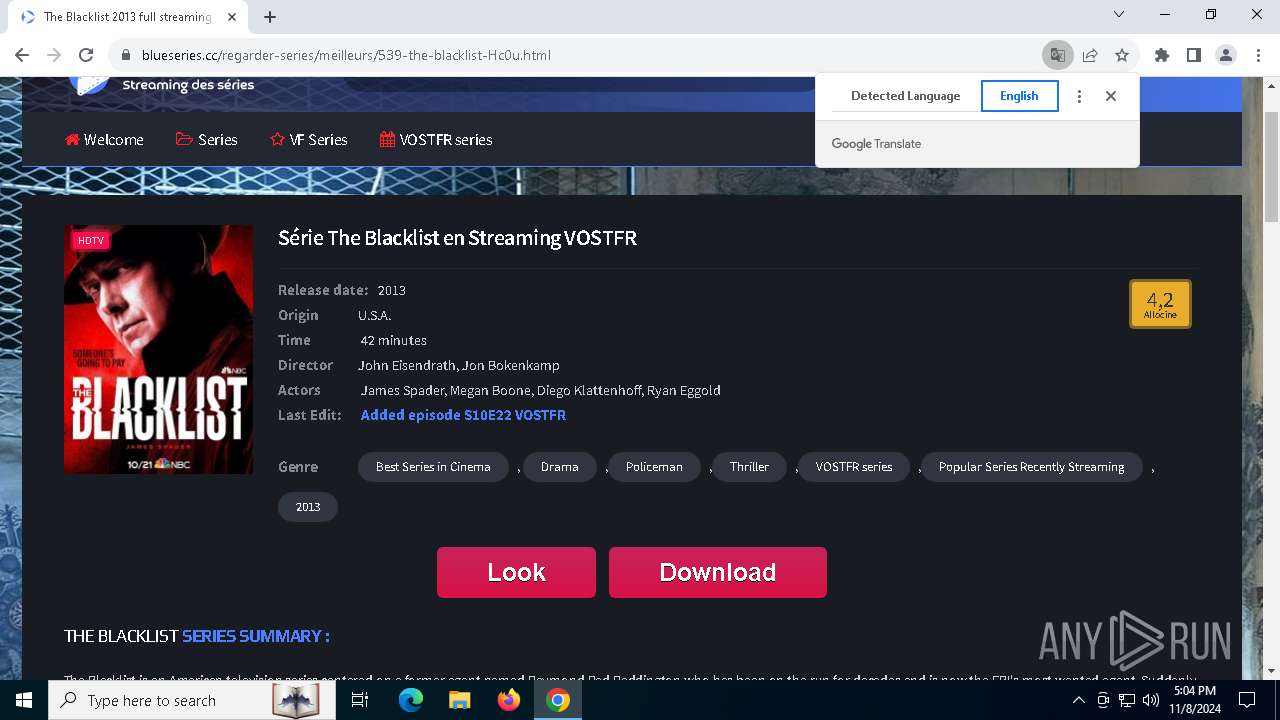Click The Blacklist poster image

(158, 349)
